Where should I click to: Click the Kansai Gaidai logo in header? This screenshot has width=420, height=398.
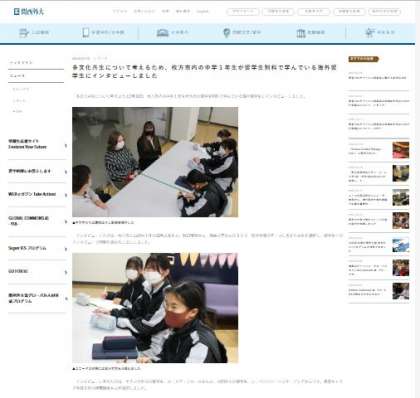(x=29, y=12)
